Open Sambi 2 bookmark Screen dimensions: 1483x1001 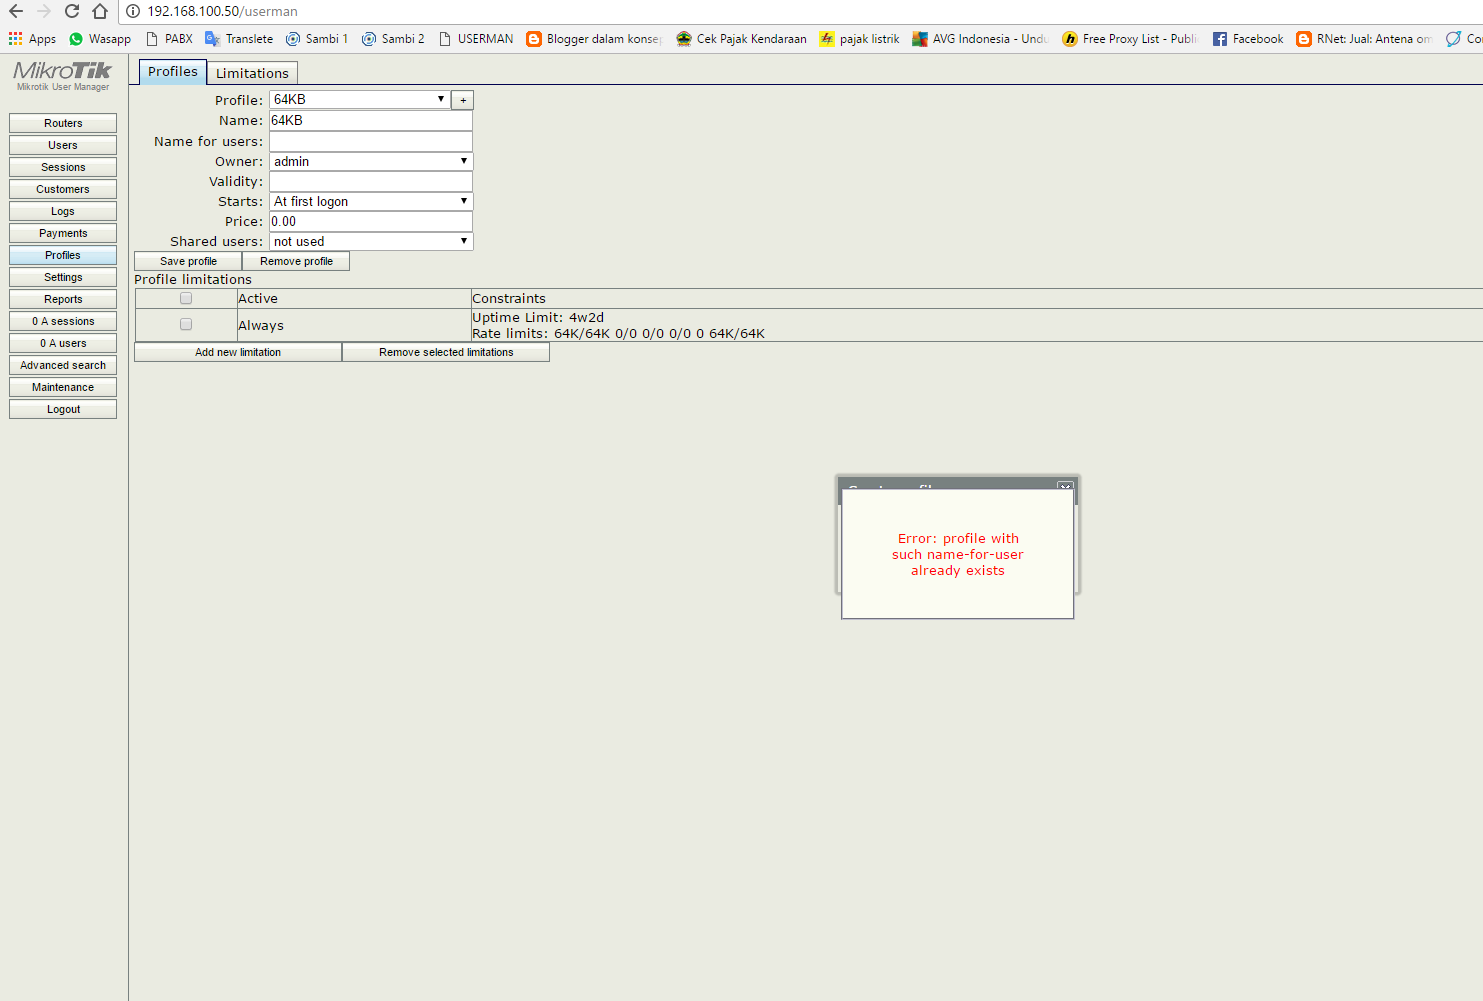393,39
